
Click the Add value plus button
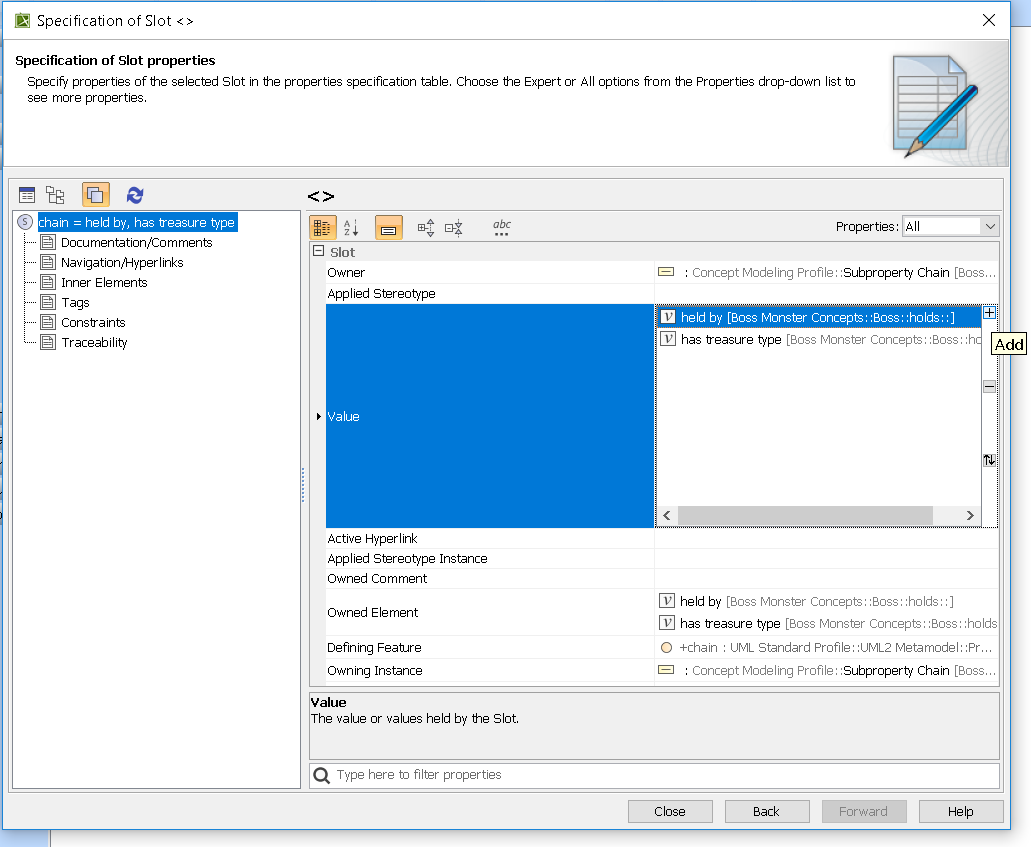(x=989, y=313)
